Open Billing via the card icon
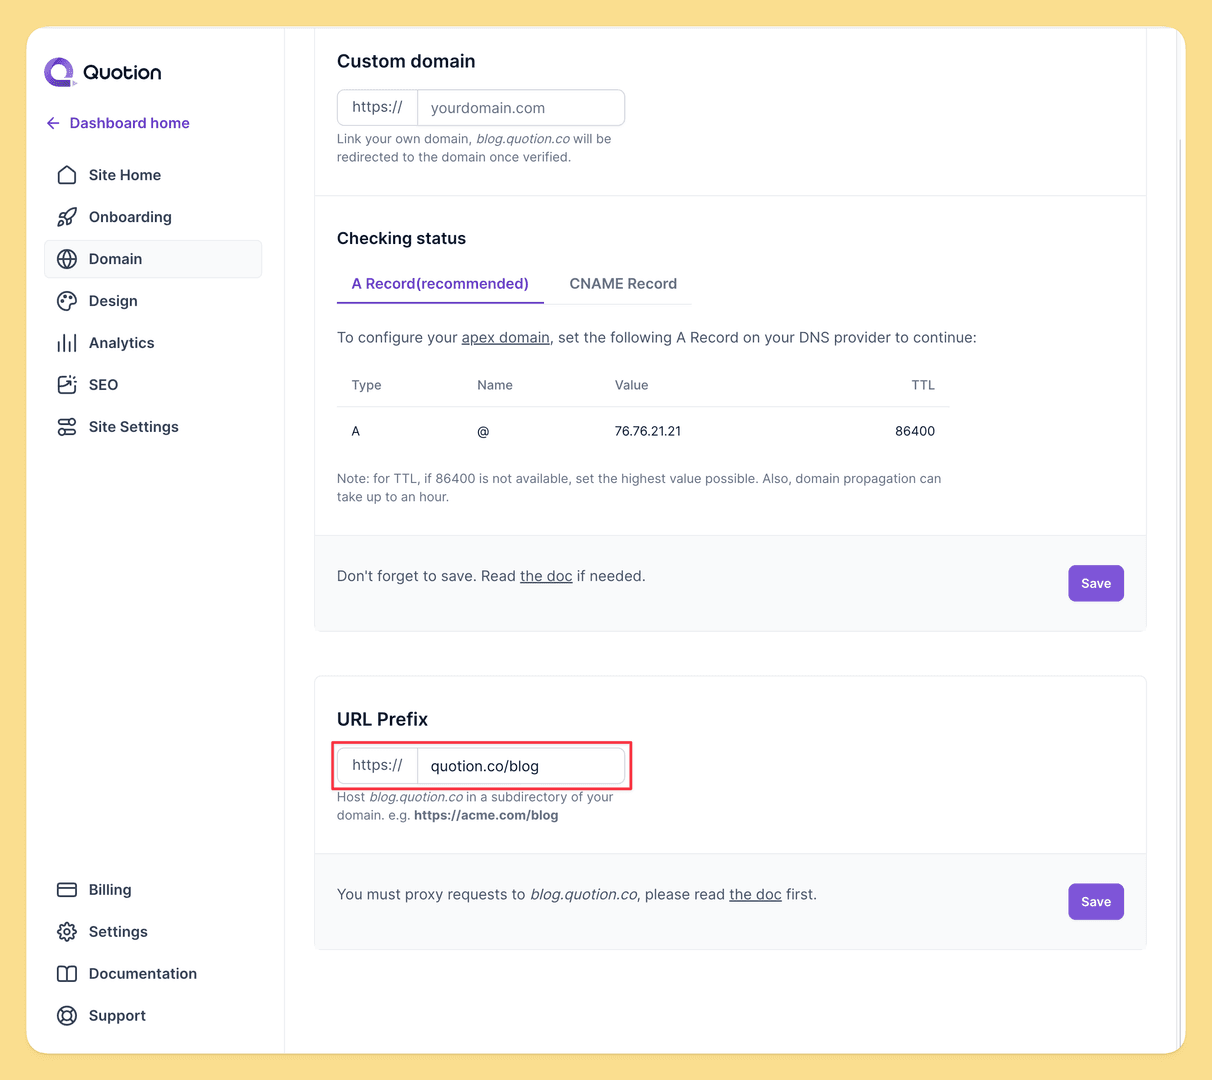1212x1080 pixels. coord(66,889)
